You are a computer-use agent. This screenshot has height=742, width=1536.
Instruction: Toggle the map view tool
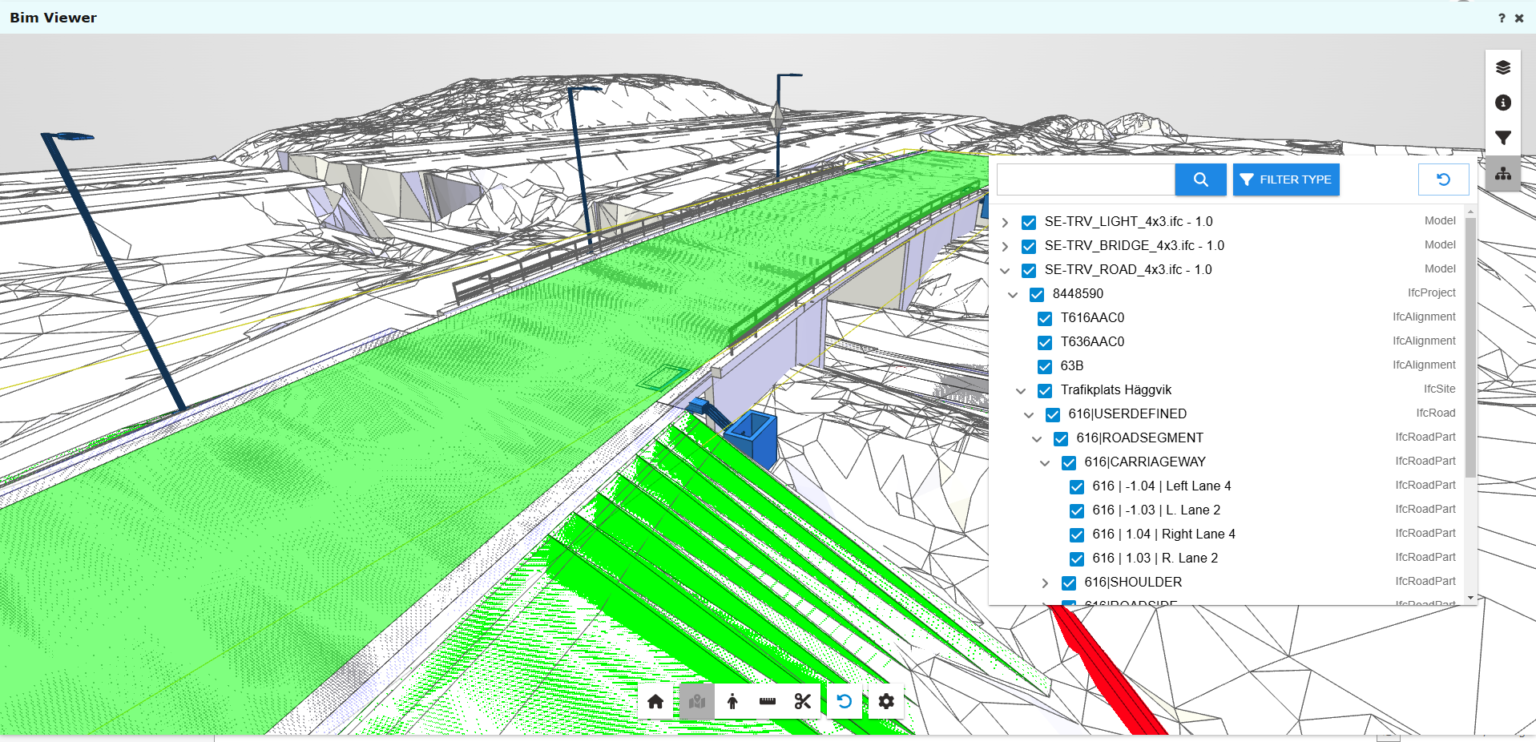[697, 701]
